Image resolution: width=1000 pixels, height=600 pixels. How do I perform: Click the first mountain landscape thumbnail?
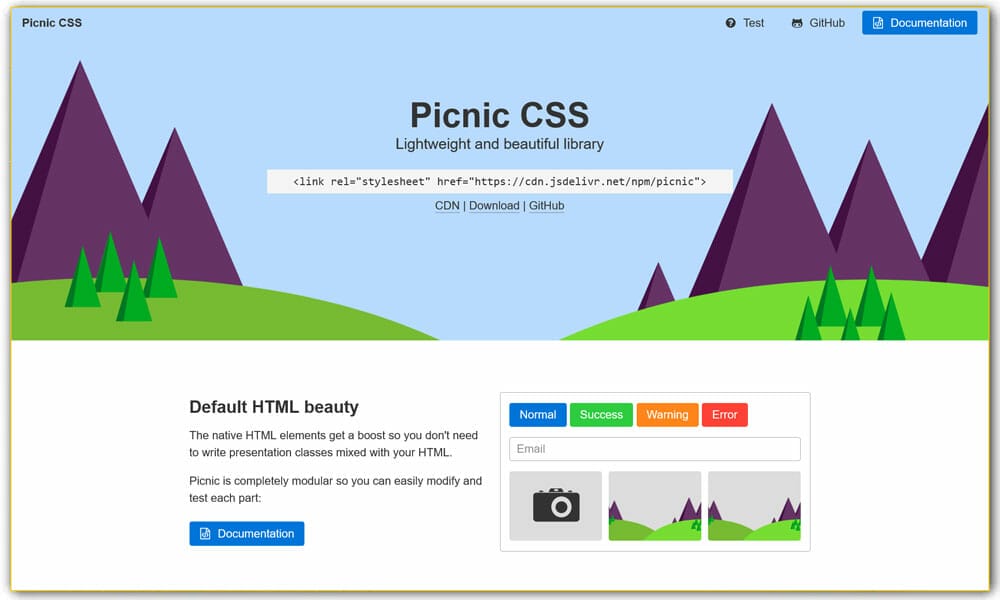(655, 505)
